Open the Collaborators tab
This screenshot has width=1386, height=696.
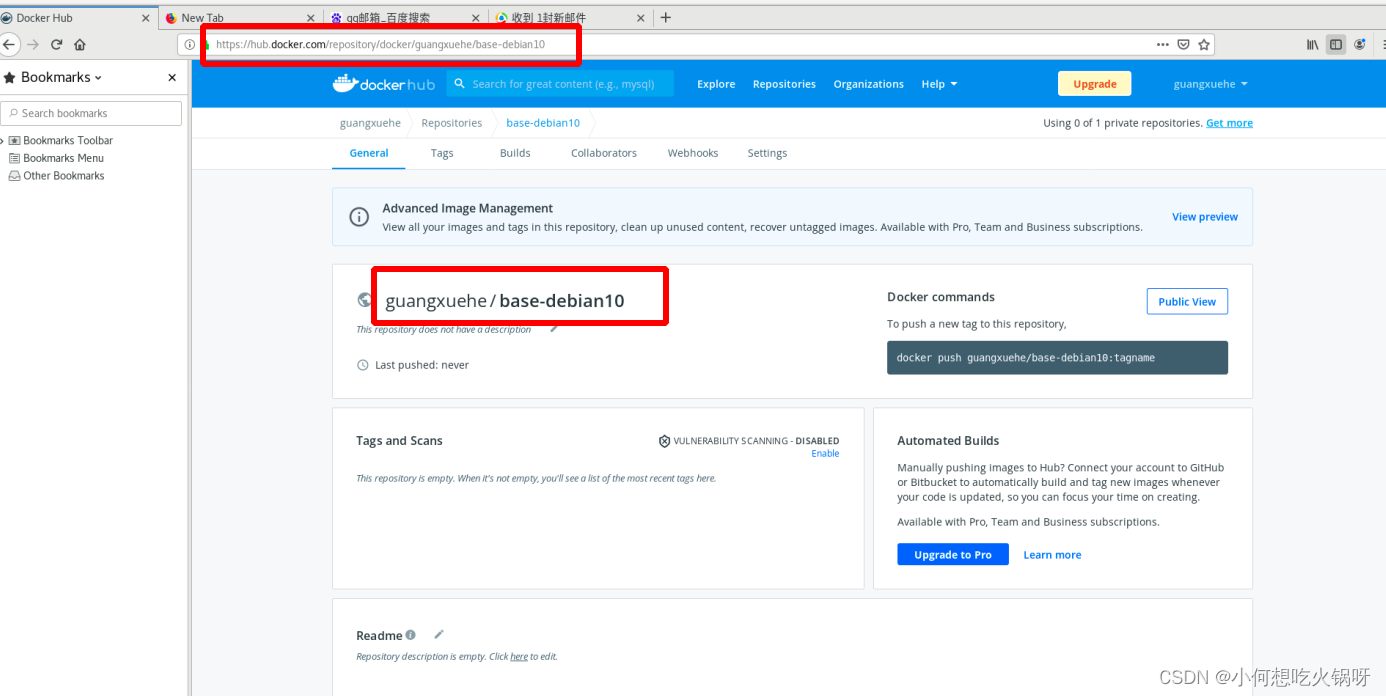point(604,153)
